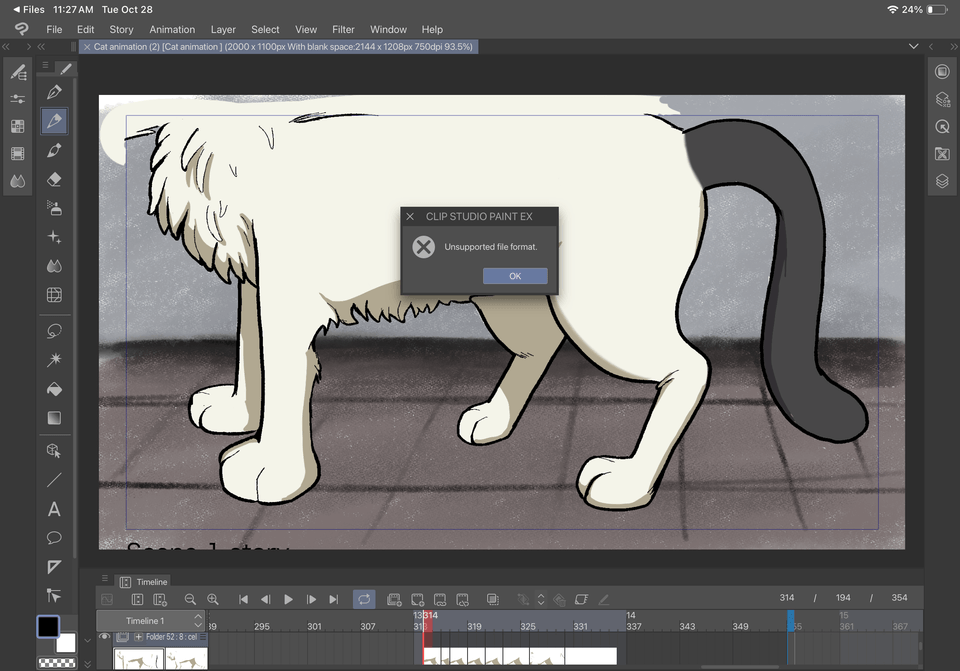
Task: Go to the next frame
Action: point(311,599)
